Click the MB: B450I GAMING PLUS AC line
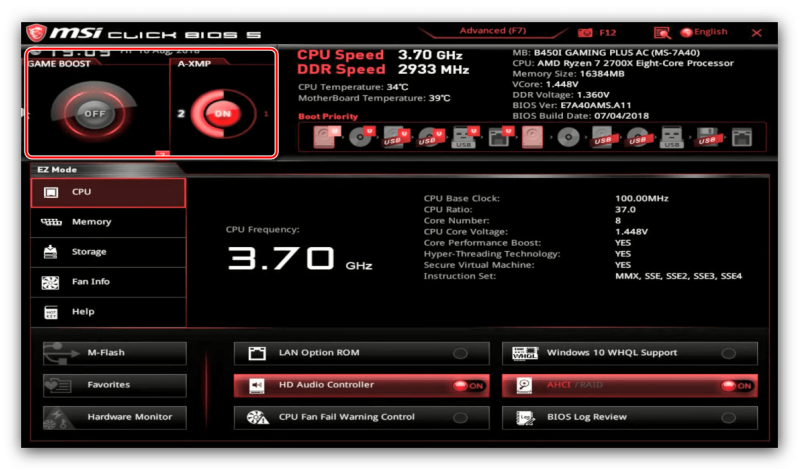The height and width of the screenshot is (470, 800). [606, 53]
